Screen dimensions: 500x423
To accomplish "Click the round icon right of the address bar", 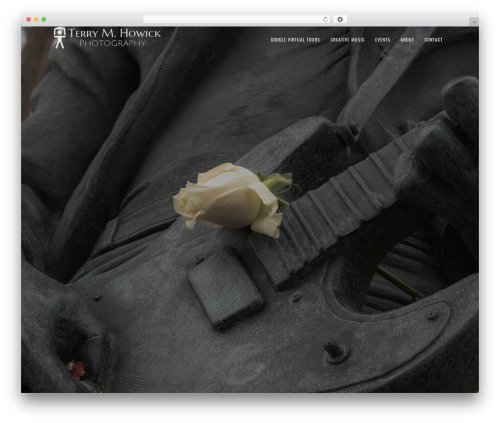I will point(340,19).
